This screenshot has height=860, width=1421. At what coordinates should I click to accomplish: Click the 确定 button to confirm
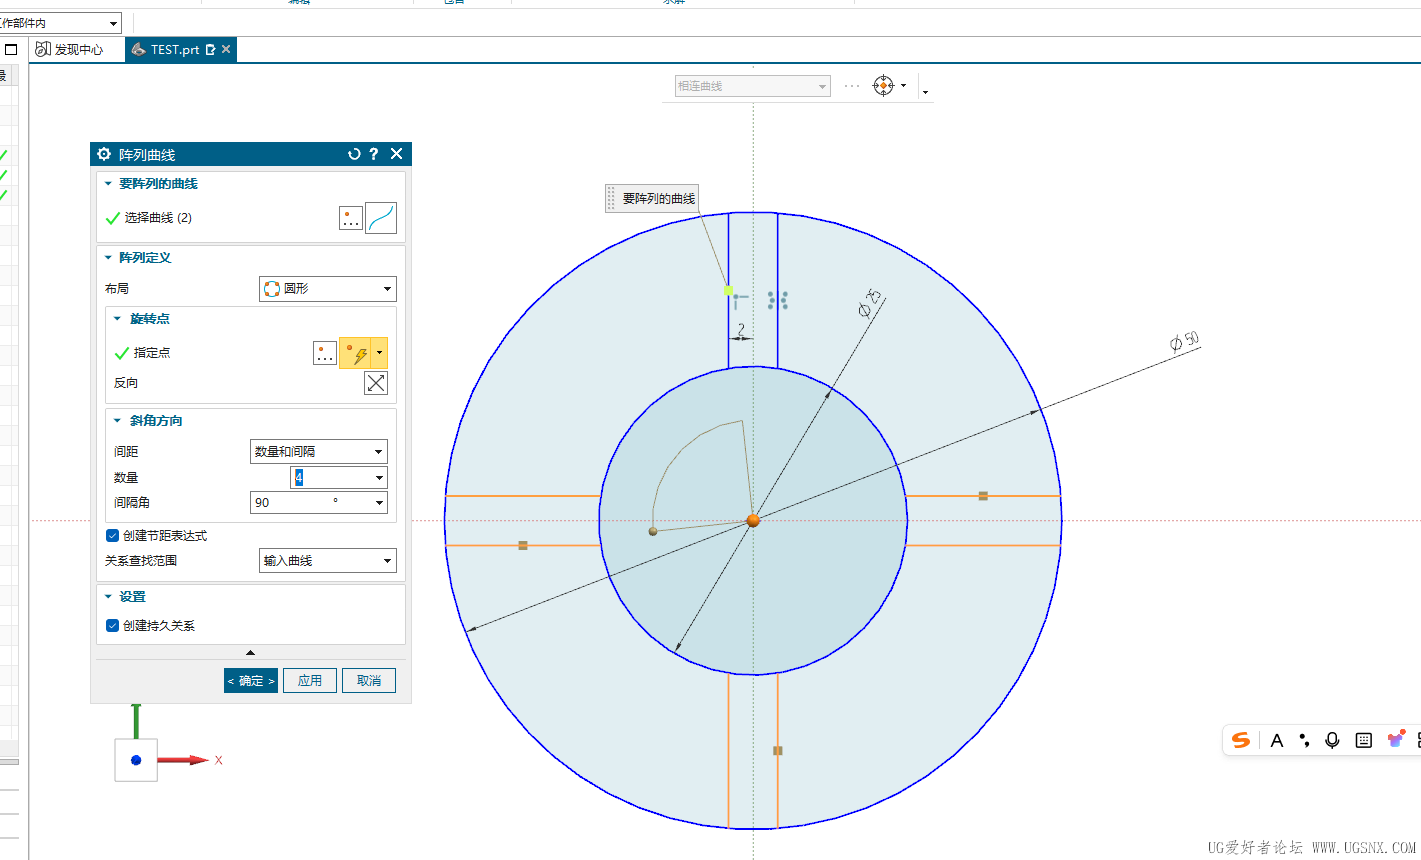251,681
